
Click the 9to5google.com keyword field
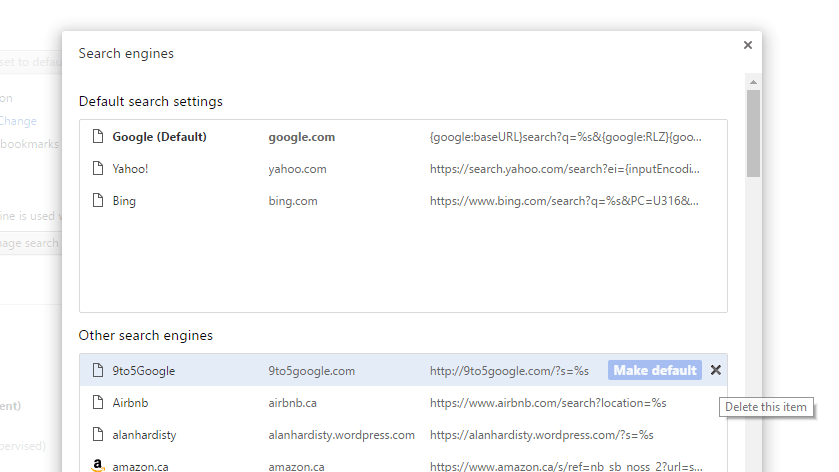point(311,371)
